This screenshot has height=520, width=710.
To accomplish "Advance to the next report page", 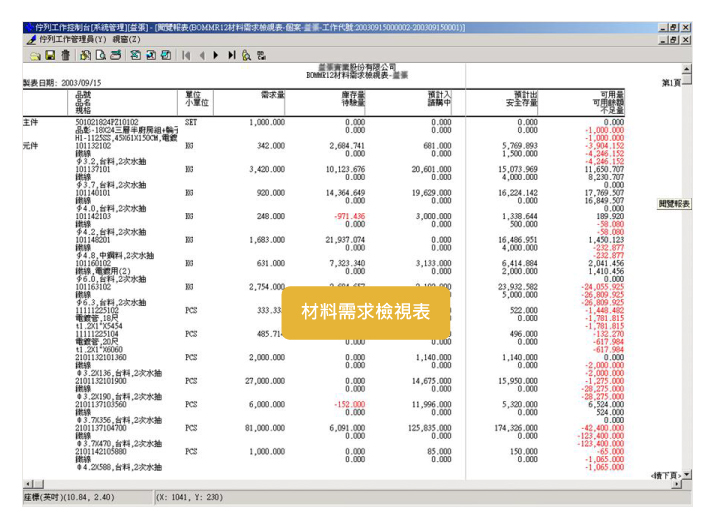I will [x=215, y=57].
